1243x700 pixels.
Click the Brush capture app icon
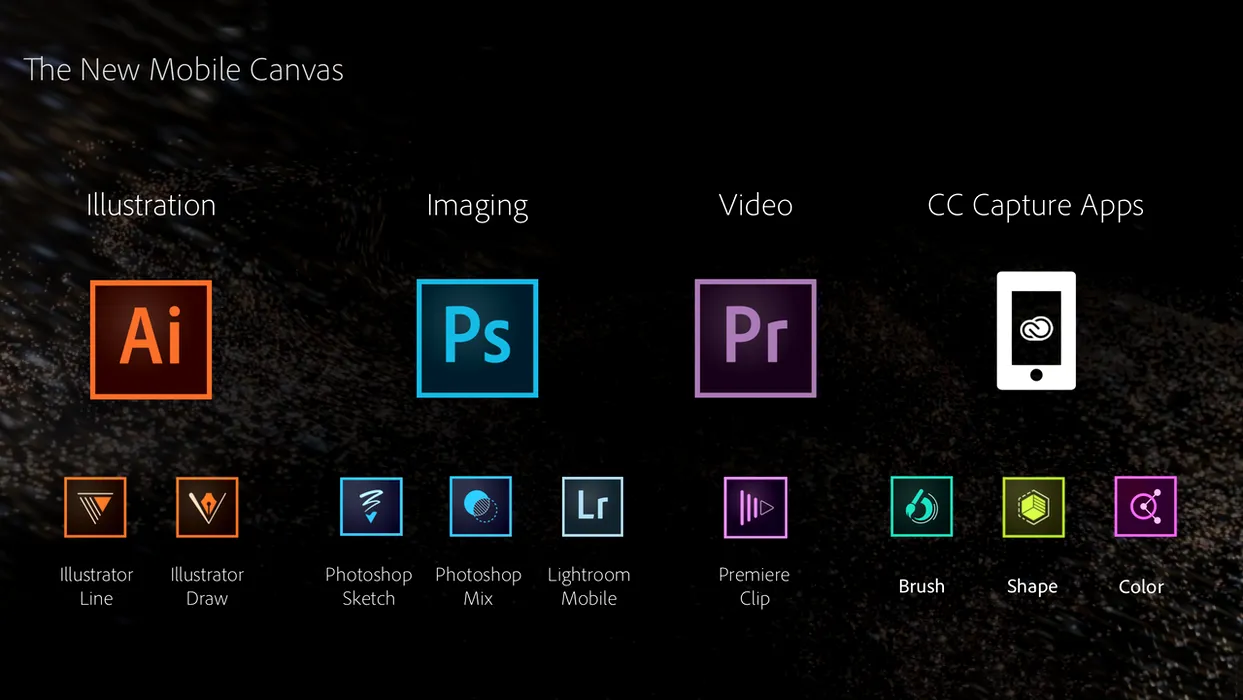(x=921, y=507)
